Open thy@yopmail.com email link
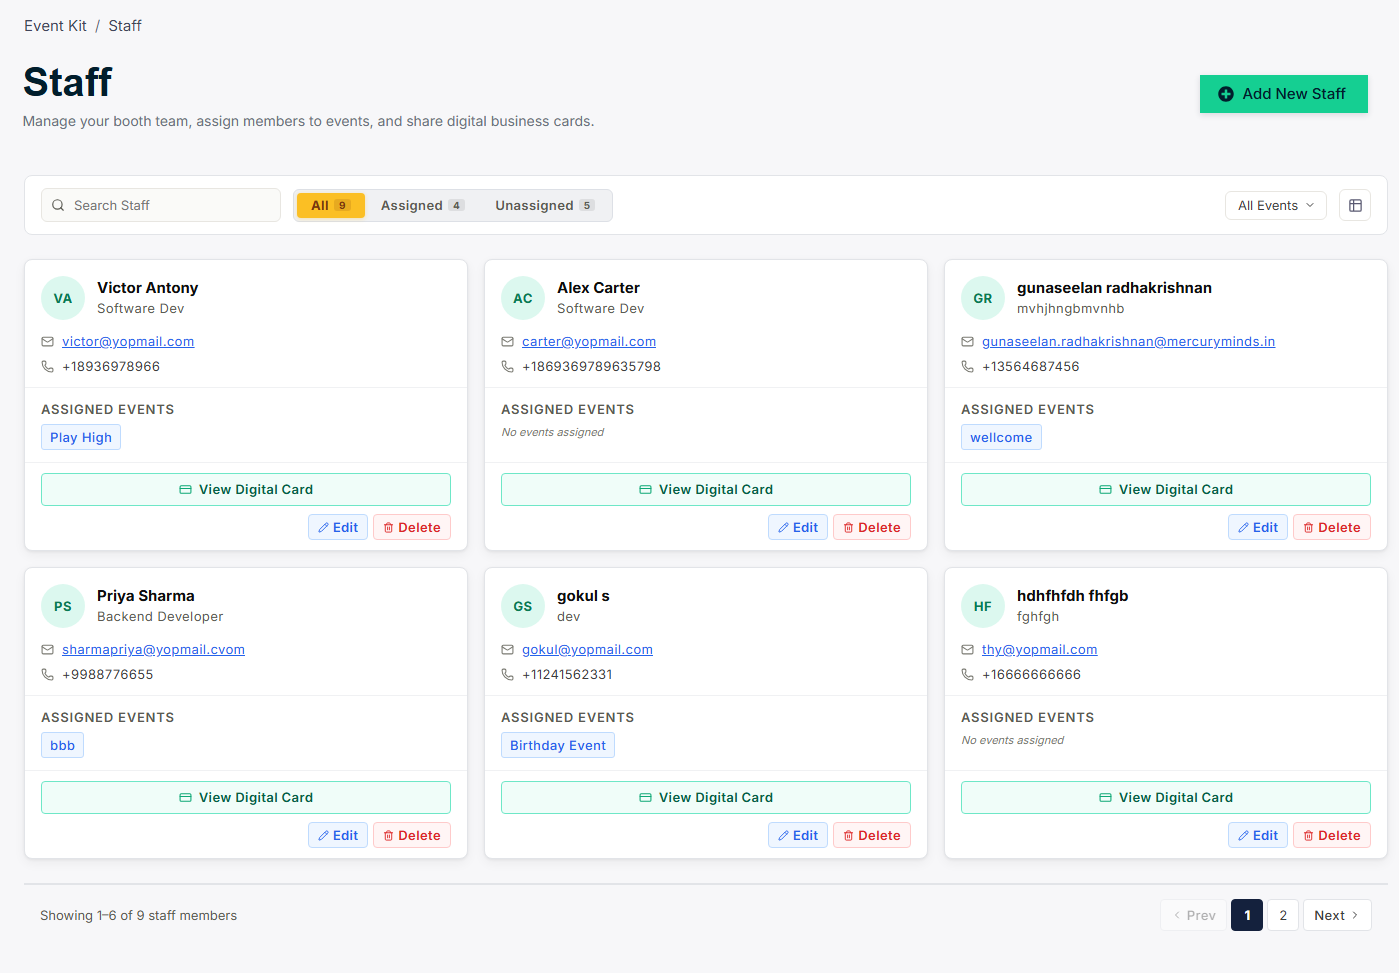This screenshot has height=973, width=1399. [1039, 649]
